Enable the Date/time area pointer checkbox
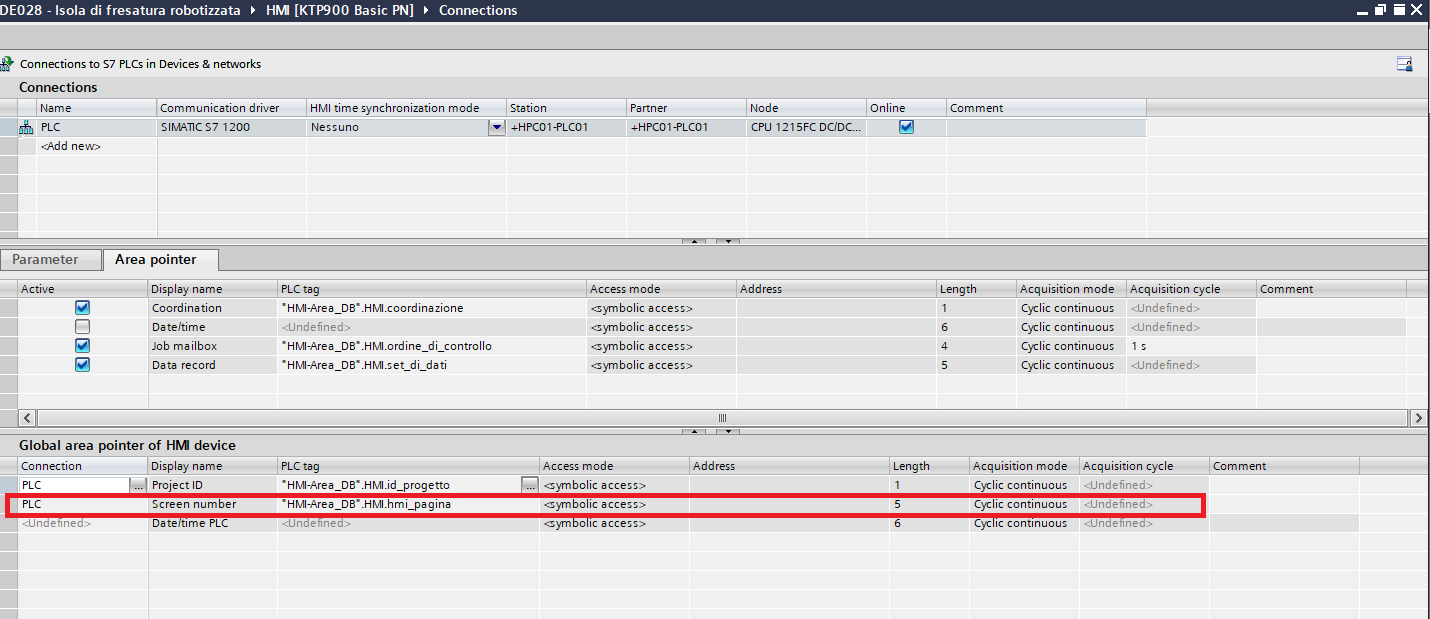 [83, 327]
